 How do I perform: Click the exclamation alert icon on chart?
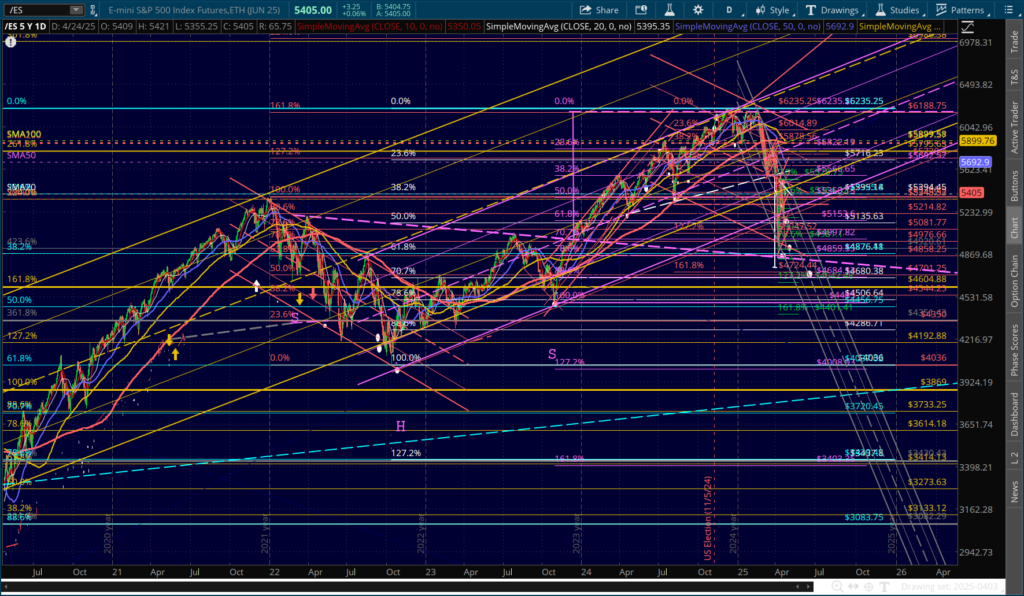[x=10, y=41]
